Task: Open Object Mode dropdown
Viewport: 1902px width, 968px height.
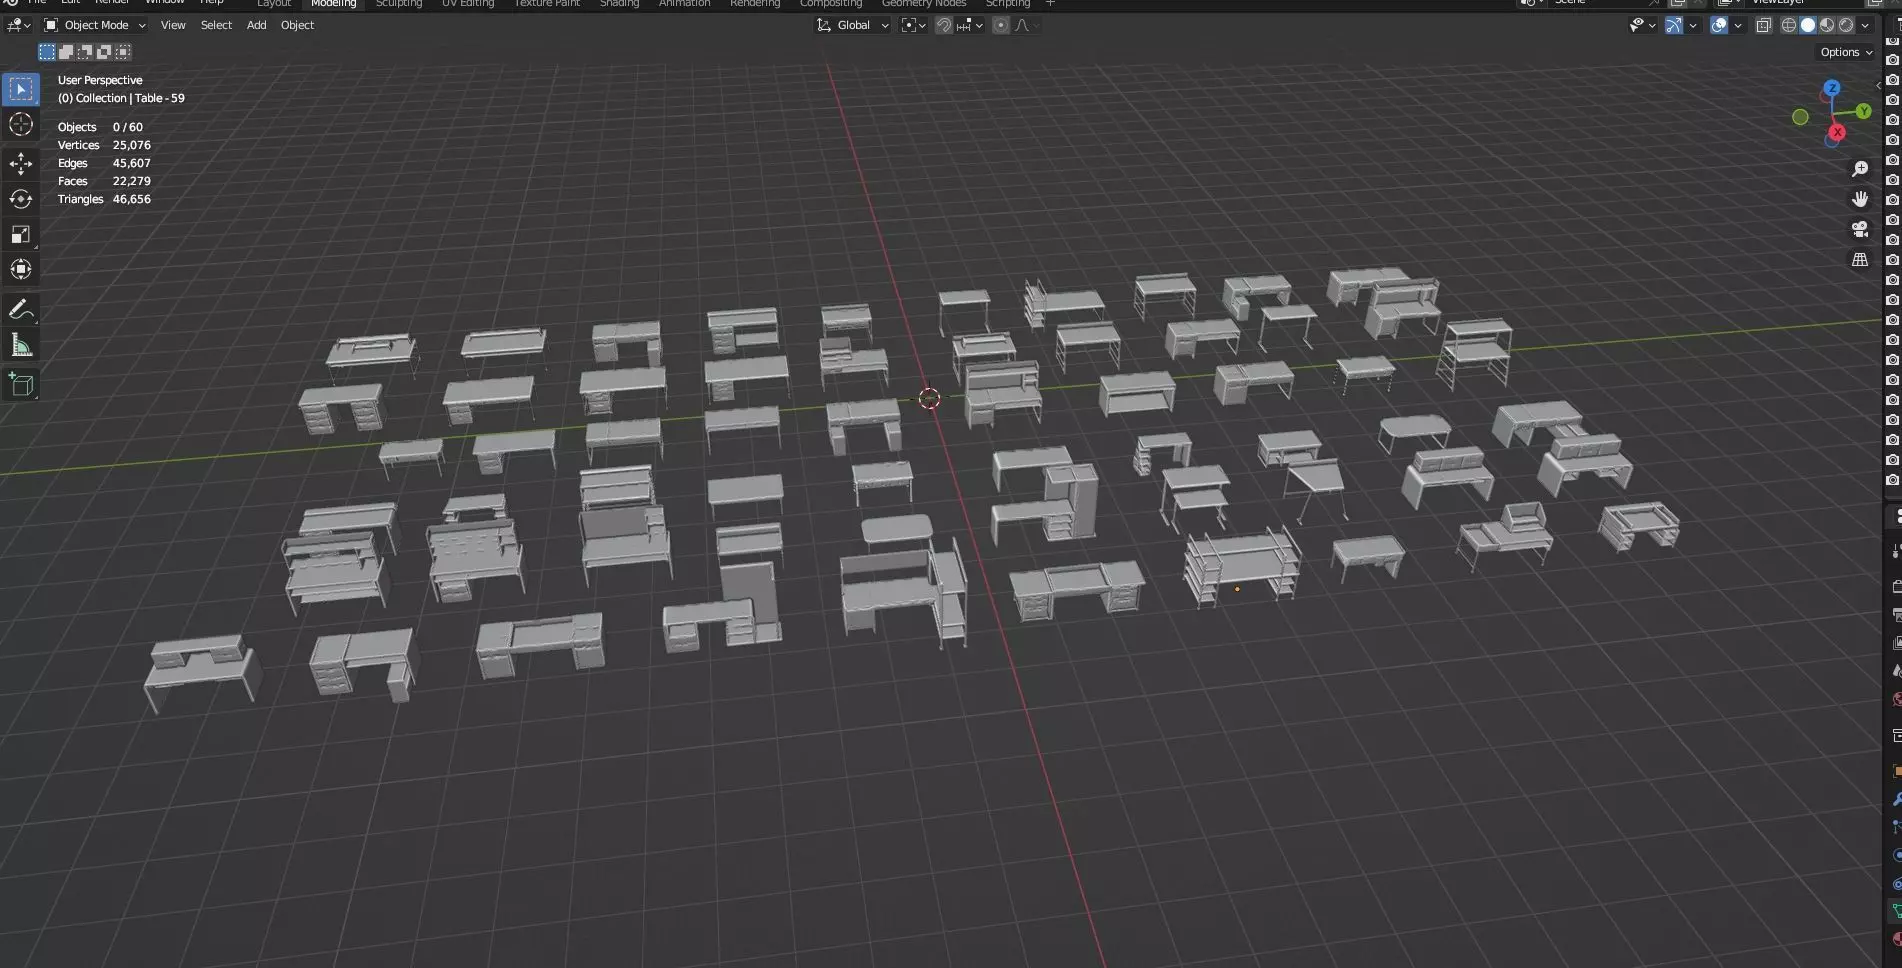Action: [x=95, y=25]
